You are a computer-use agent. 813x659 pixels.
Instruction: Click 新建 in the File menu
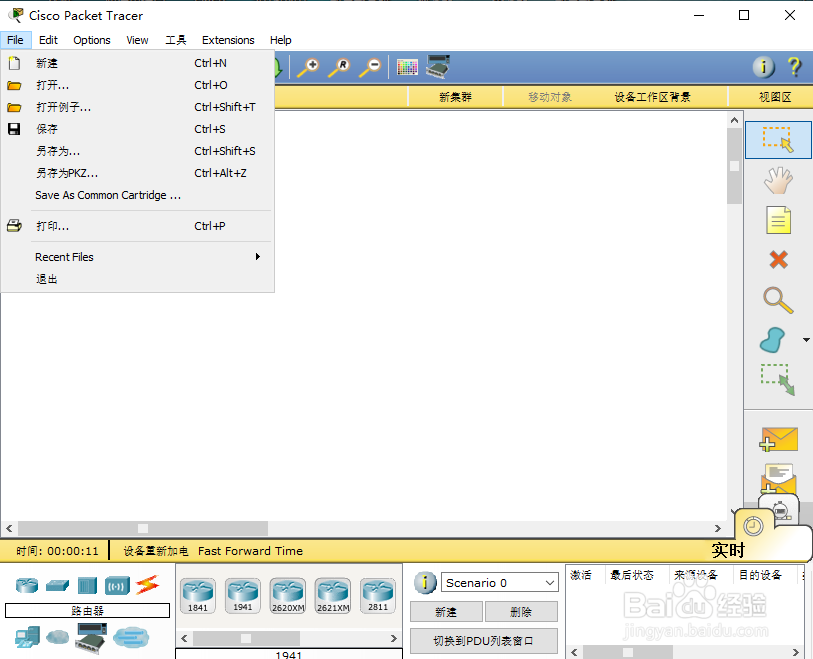[137, 63]
